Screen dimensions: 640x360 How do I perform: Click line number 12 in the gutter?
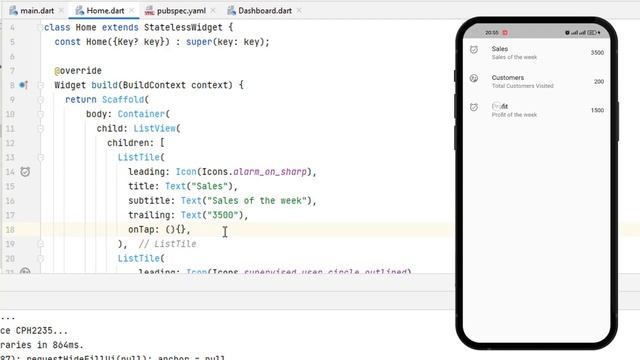pos(10,143)
